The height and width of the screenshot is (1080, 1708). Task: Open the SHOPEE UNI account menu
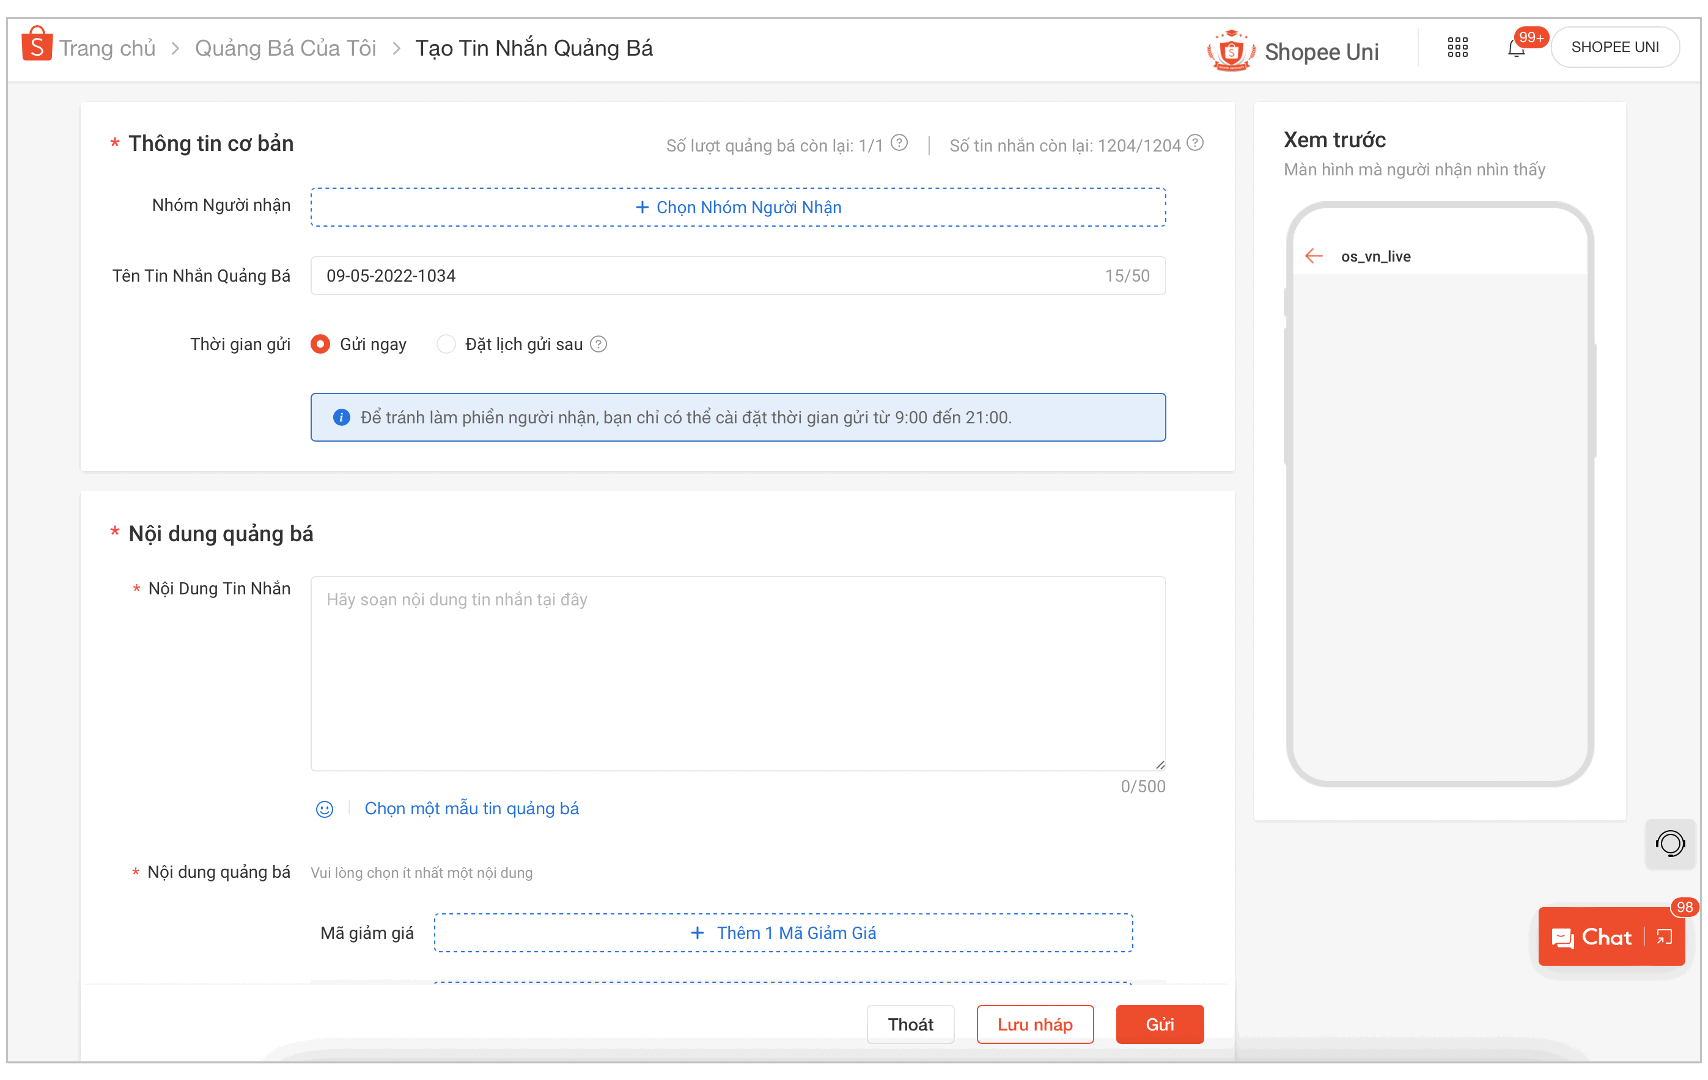(x=1614, y=47)
